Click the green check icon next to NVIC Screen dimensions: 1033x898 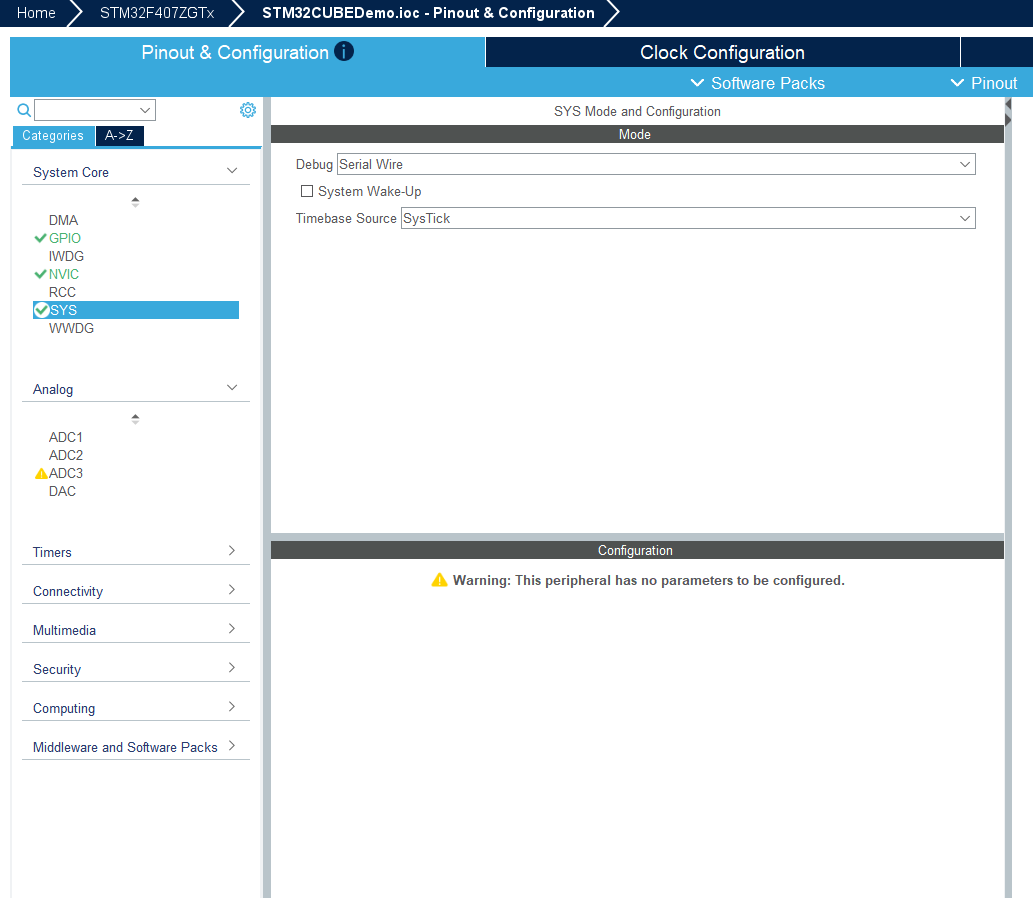(40, 274)
